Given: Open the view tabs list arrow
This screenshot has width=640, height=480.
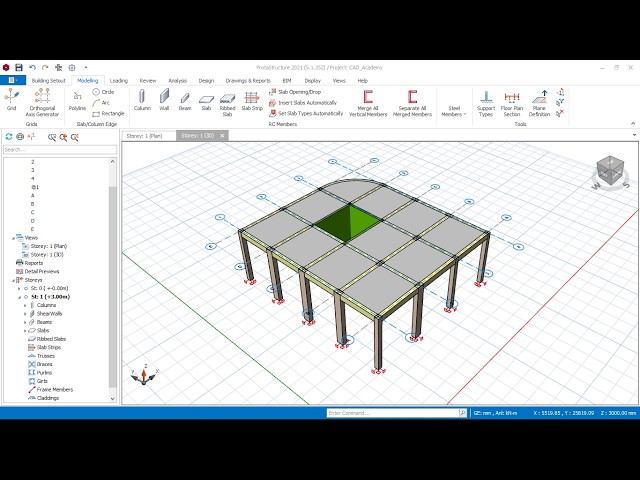Looking at the screenshot, I should coord(634,135).
